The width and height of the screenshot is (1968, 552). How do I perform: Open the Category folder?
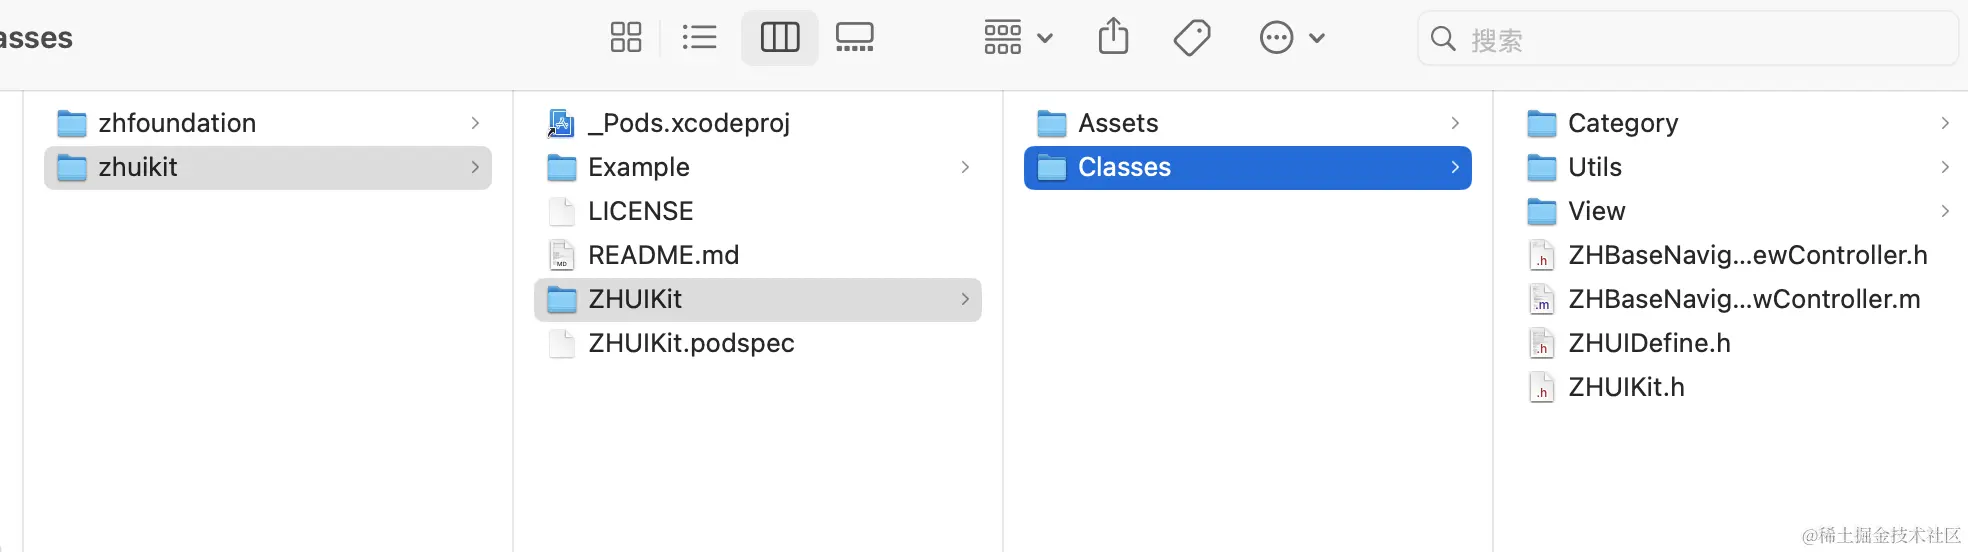(1622, 123)
